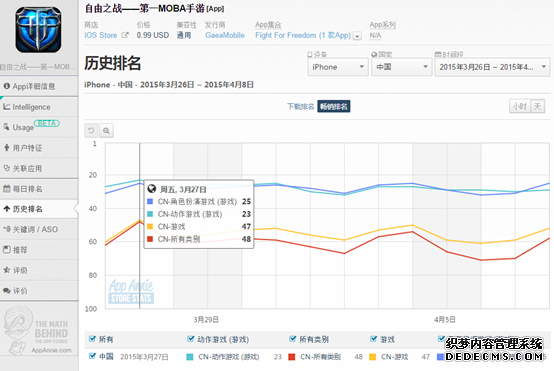This screenshot has height=371, width=554.
Task: Click the speech bubble icon beside 评价
Action: tap(6, 290)
